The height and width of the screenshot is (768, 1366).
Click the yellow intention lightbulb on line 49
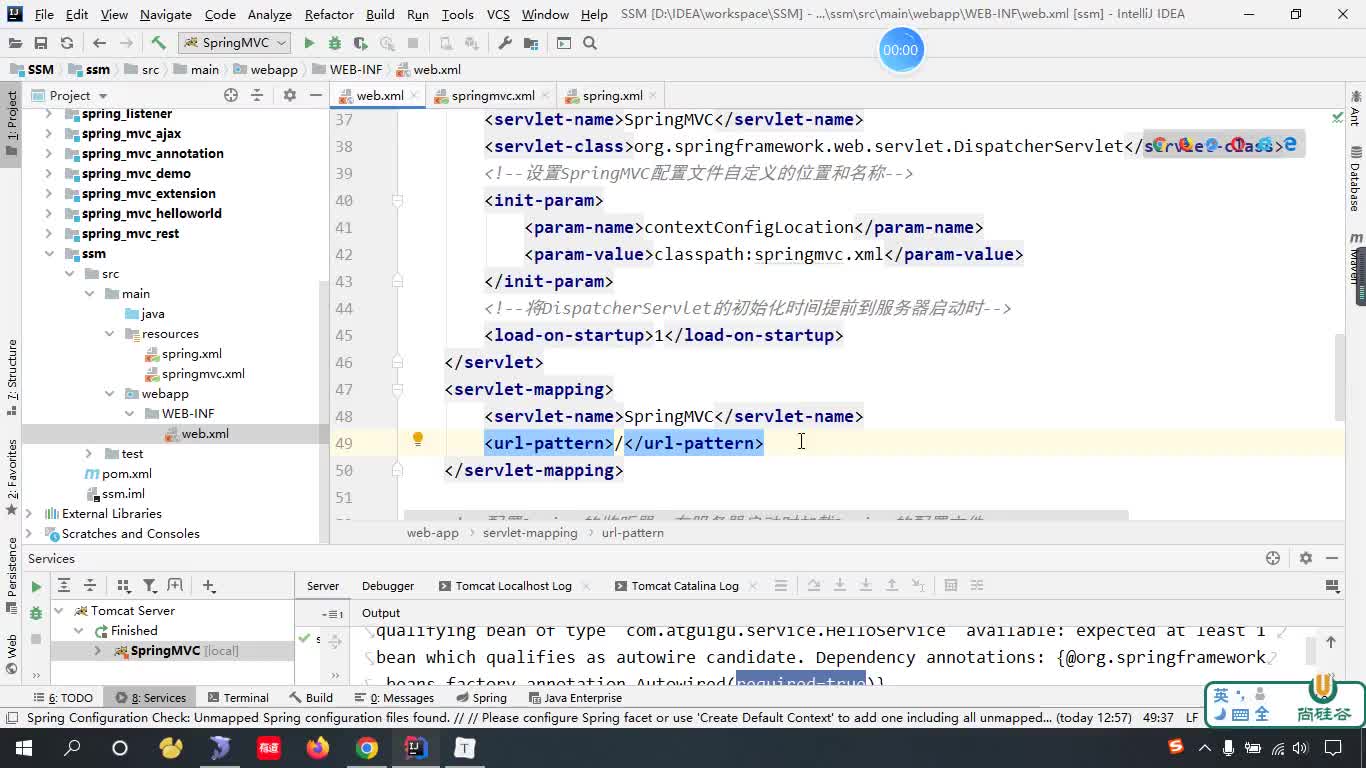tap(418, 440)
